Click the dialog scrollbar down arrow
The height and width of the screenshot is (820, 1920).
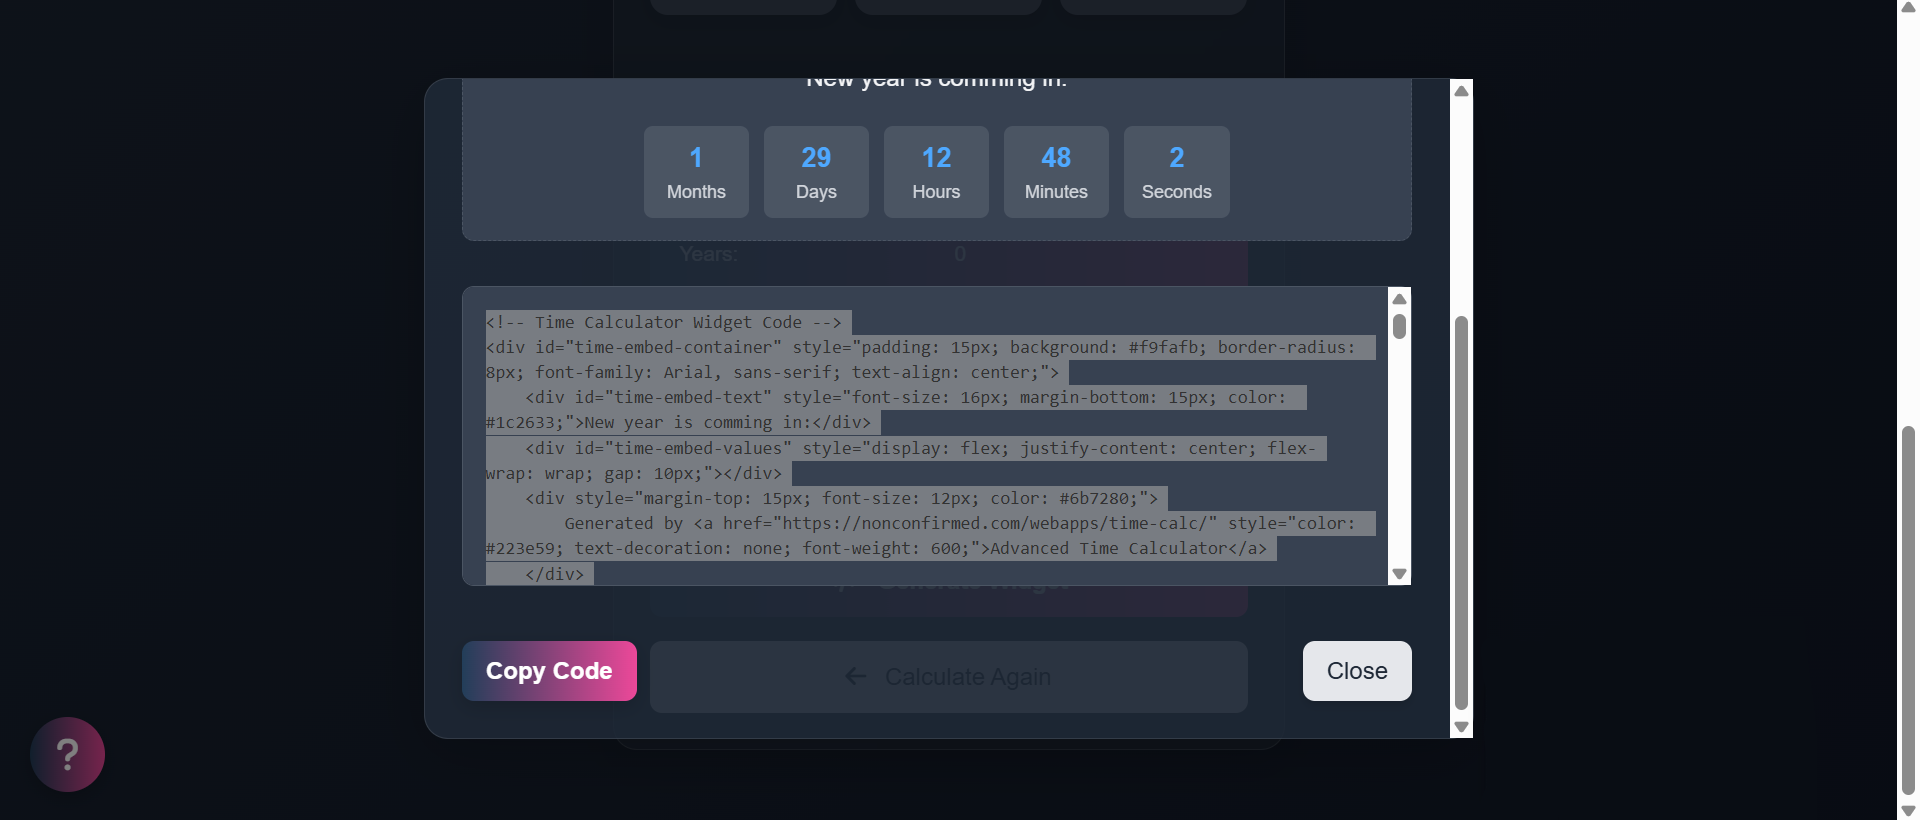1461,727
